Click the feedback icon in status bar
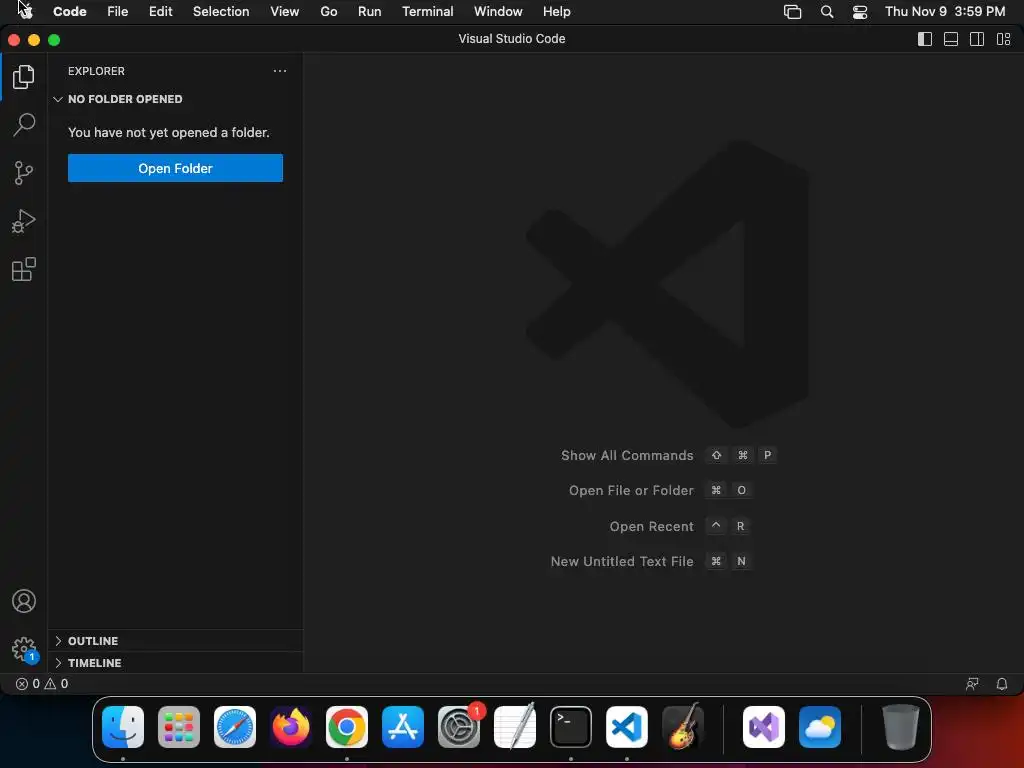1024x768 pixels. point(972,684)
